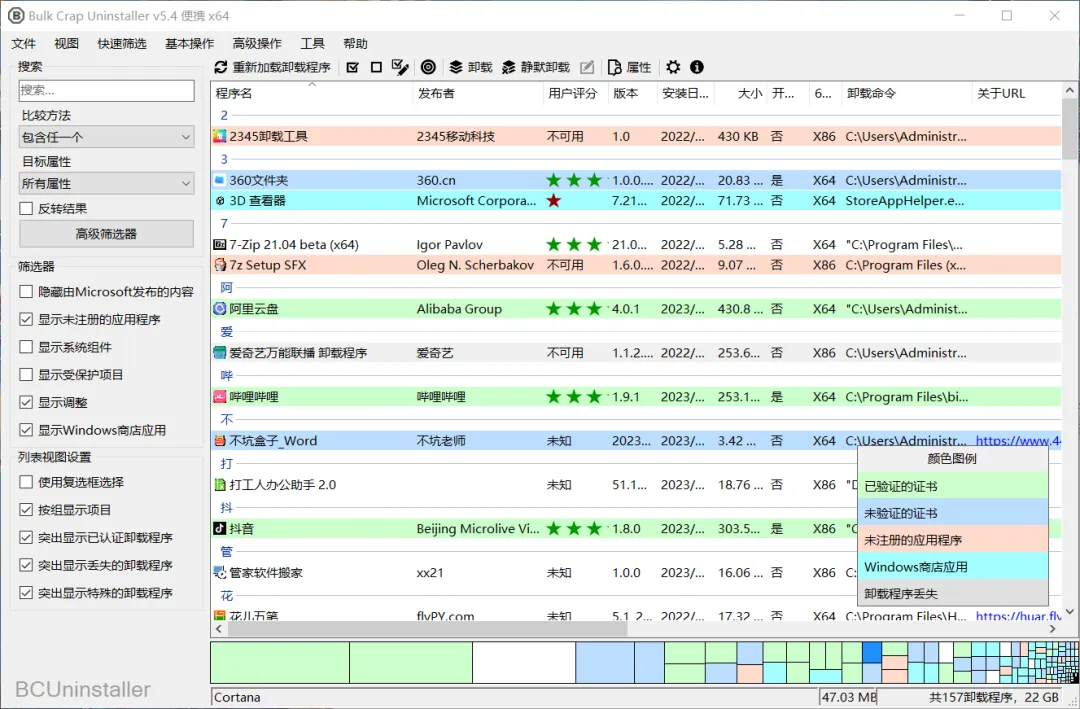Click the 阿里云盘 app icon
This screenshot has width=1080, height=709.
[x=220, y=309]
